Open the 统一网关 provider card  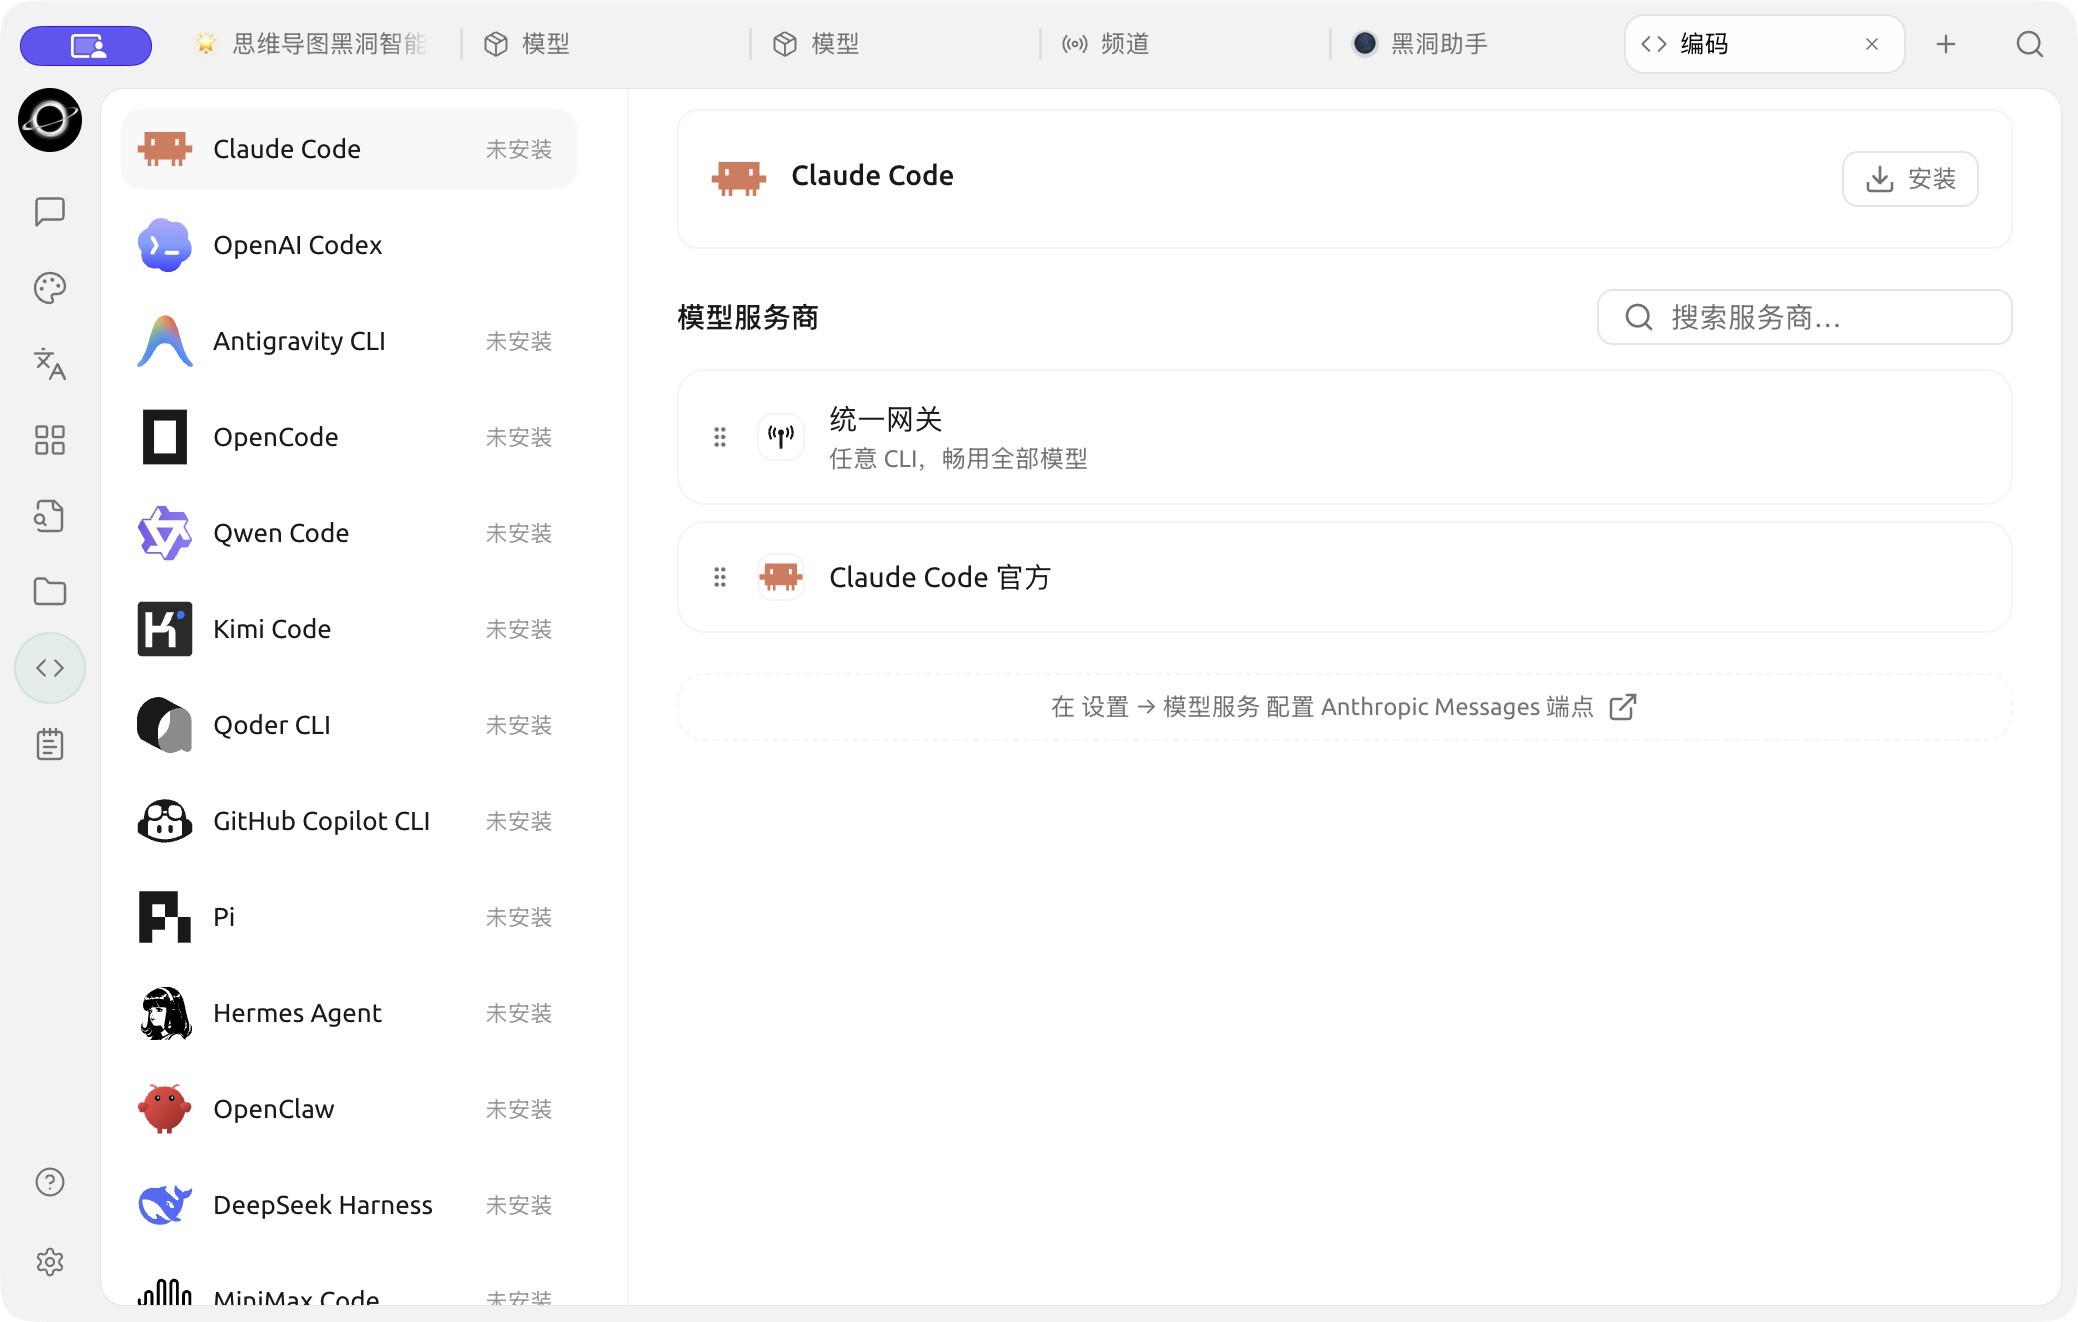point(1344,437)
